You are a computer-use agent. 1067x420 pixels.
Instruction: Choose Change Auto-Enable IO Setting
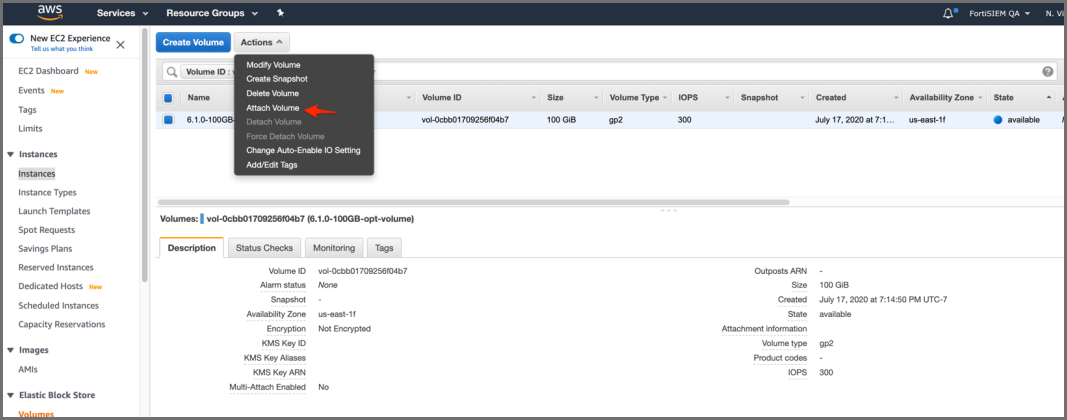(303, 150)
